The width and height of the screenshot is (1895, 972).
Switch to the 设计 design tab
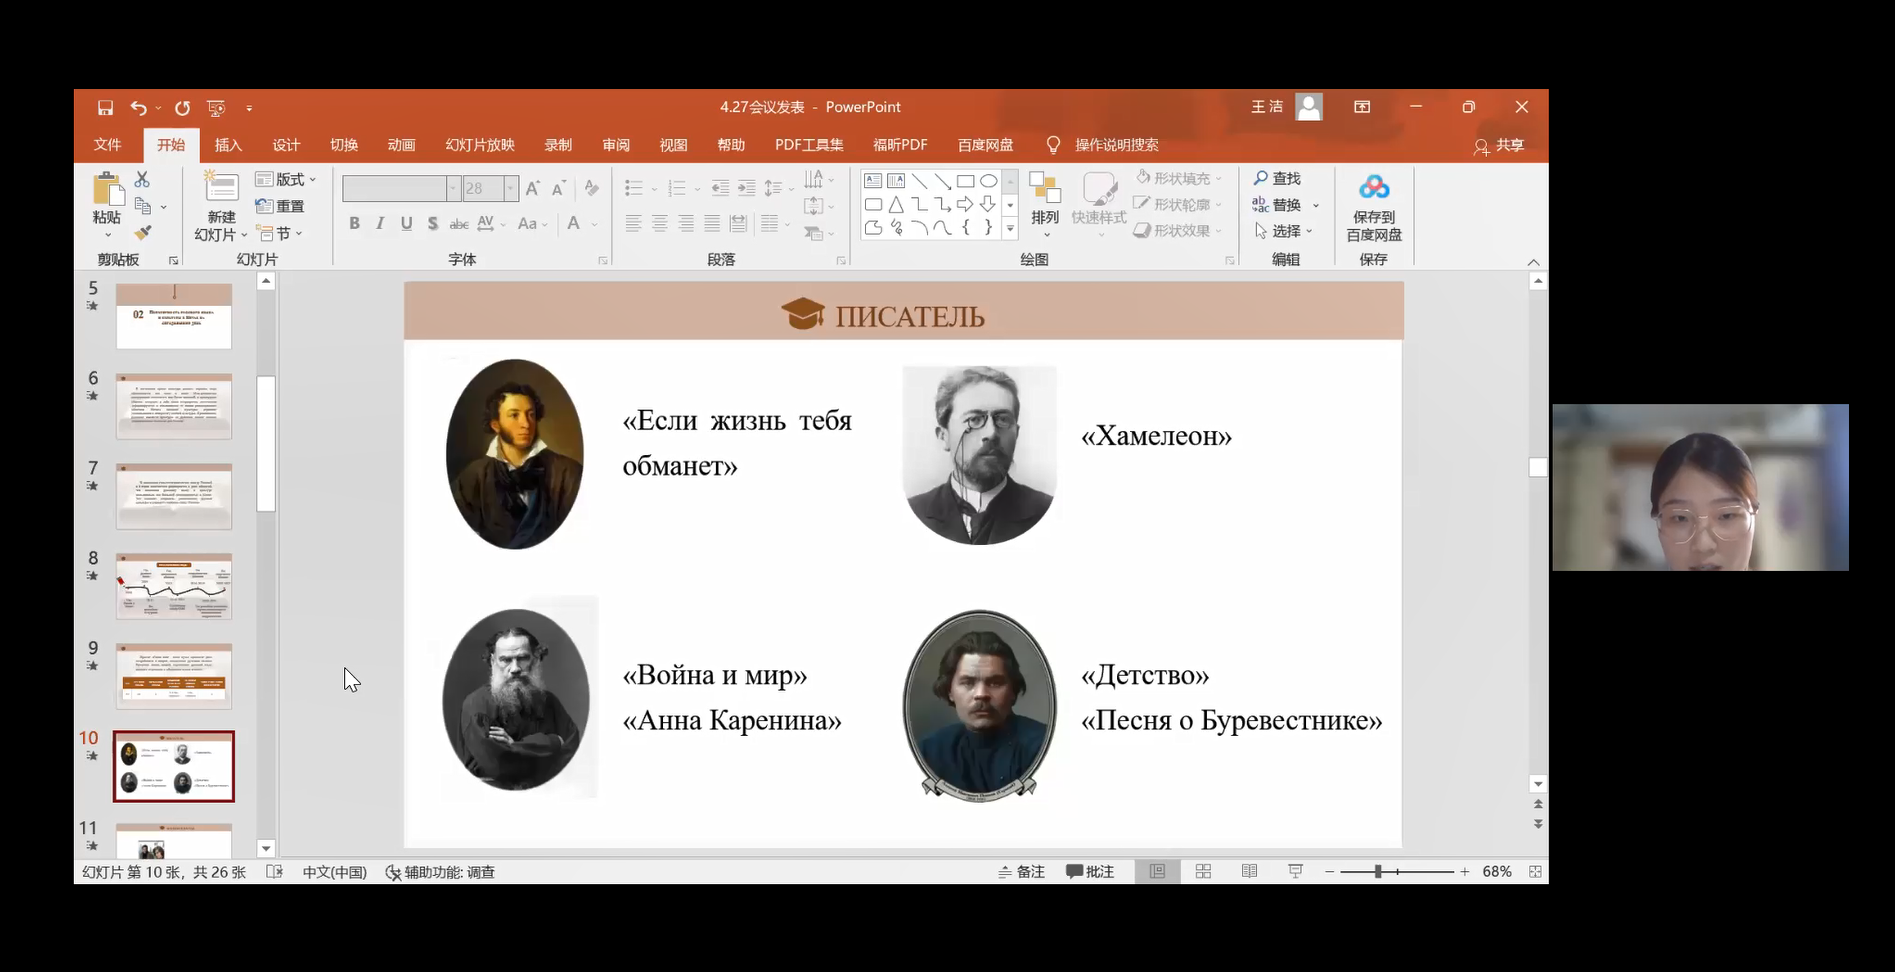[286, 145]
